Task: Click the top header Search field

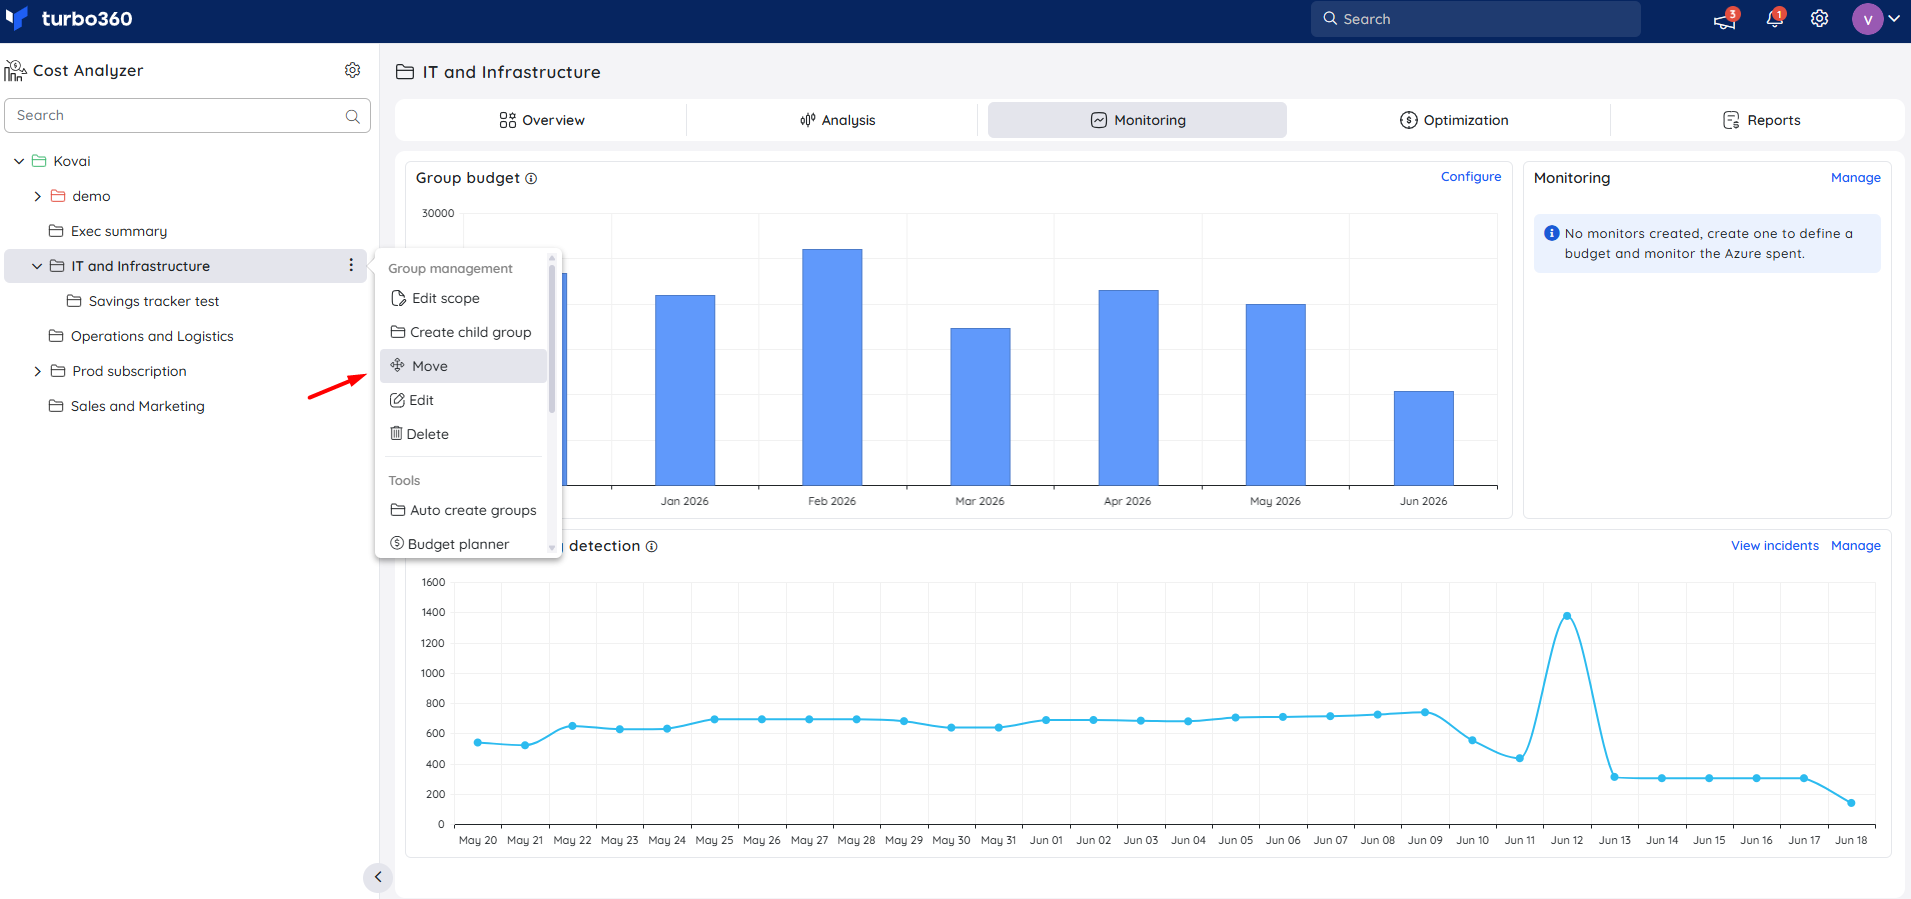Action: 1475,19
